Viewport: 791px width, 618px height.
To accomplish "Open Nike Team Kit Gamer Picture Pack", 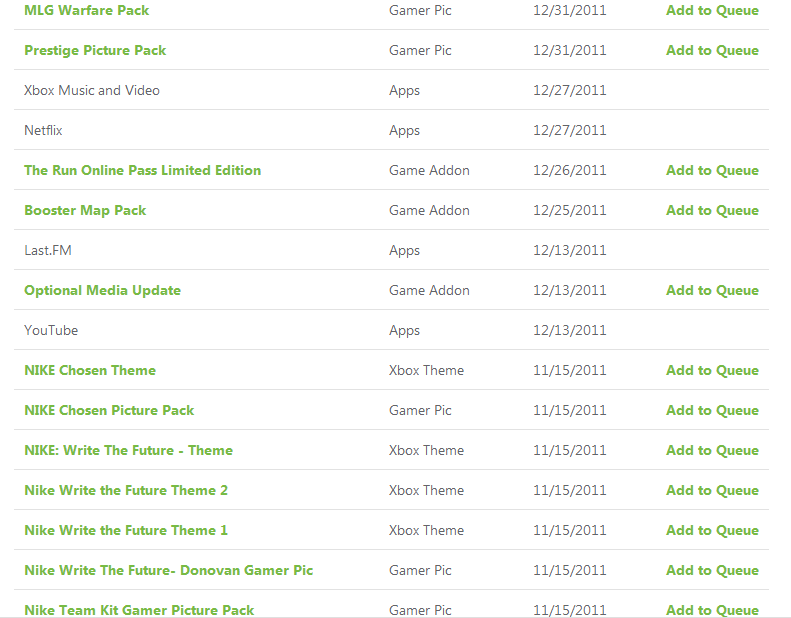I will point(139,610).
